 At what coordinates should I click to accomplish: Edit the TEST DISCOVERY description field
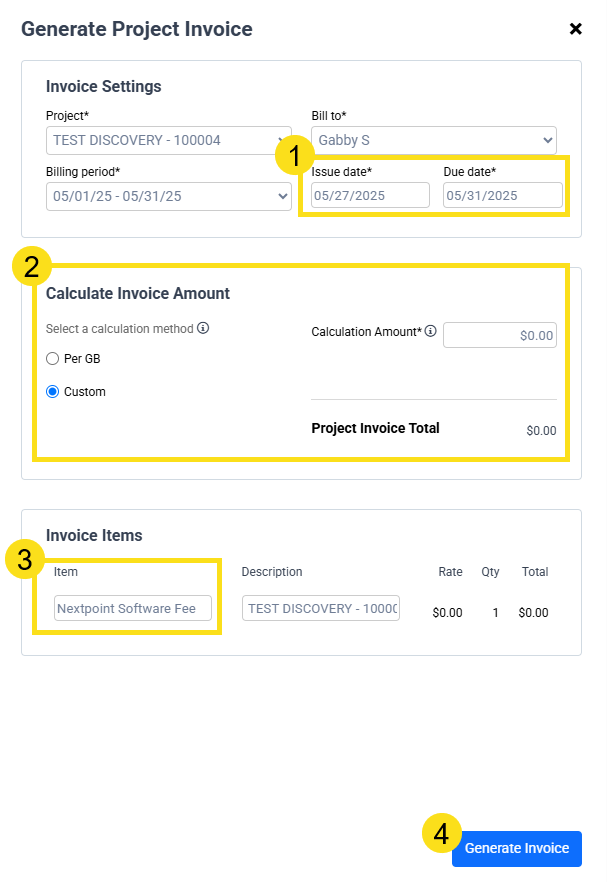point(321,608)
